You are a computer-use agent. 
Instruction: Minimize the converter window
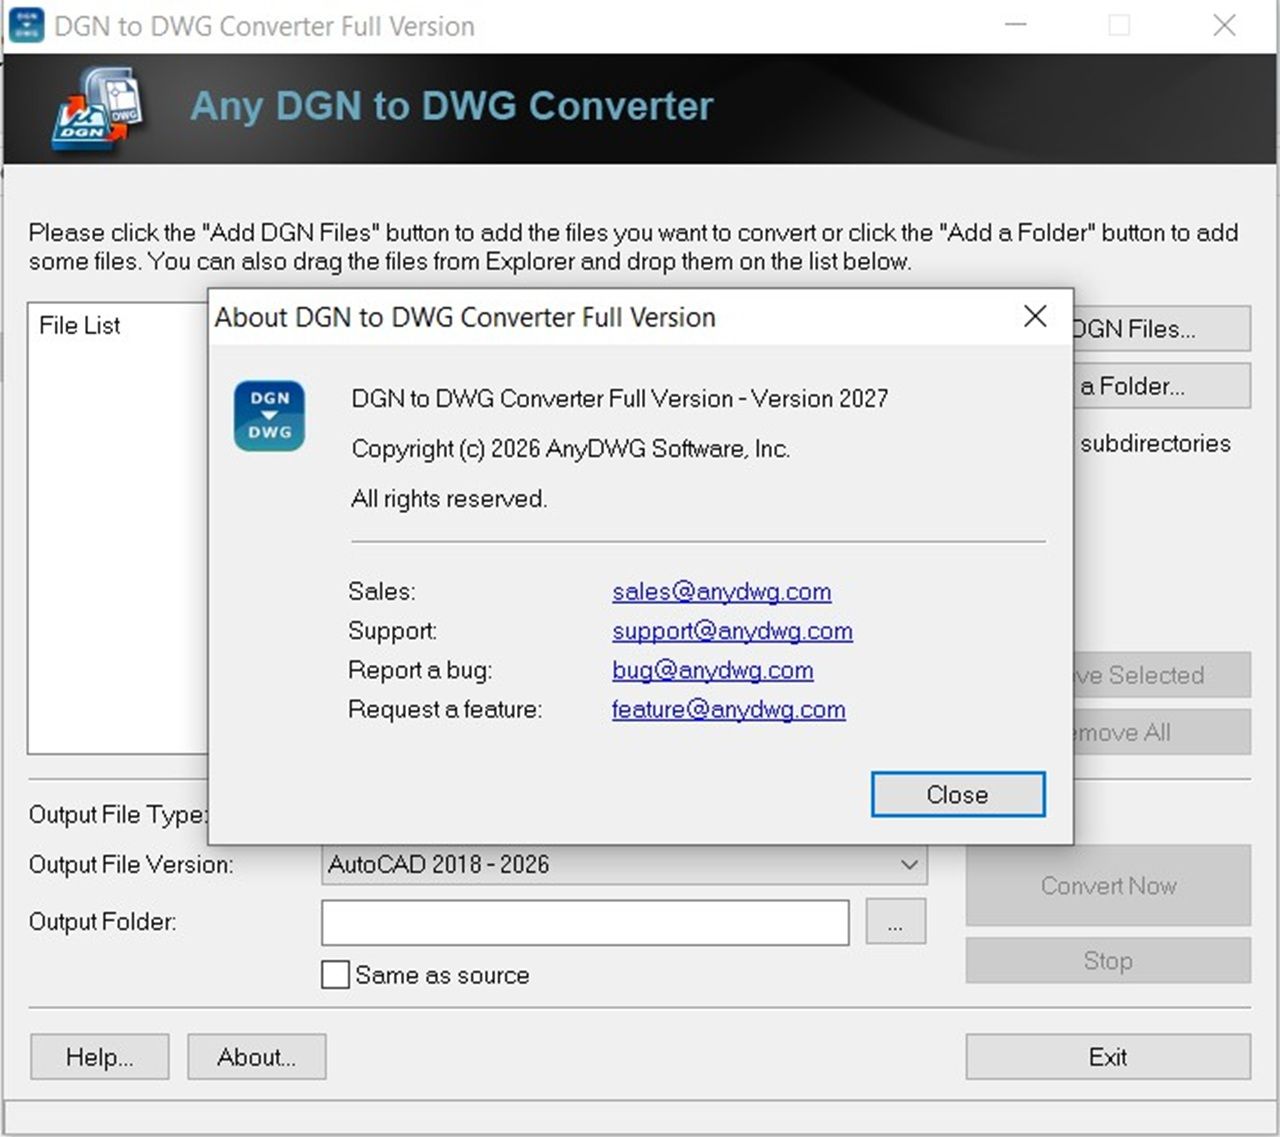coord(1016,25)
